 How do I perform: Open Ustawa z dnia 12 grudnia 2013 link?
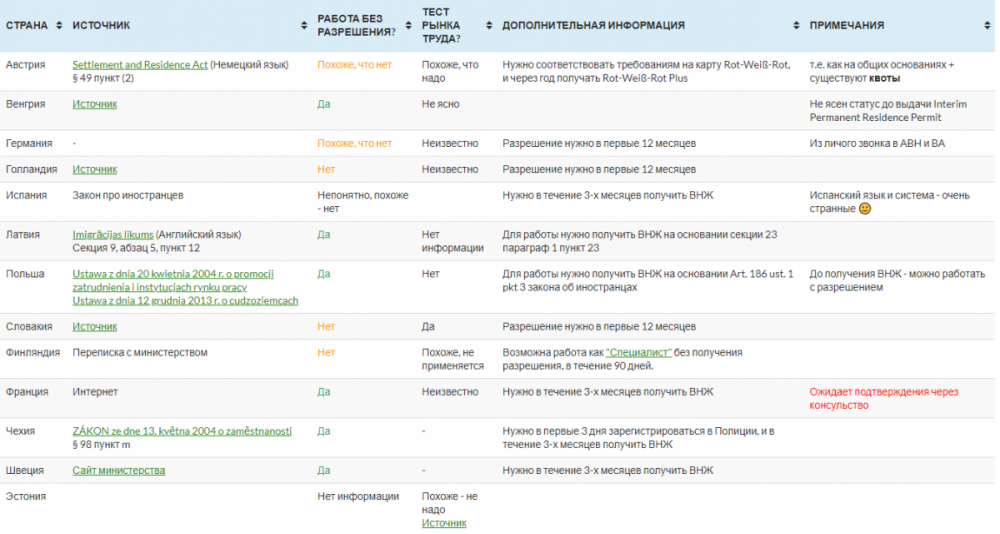(x=185, y=300)
